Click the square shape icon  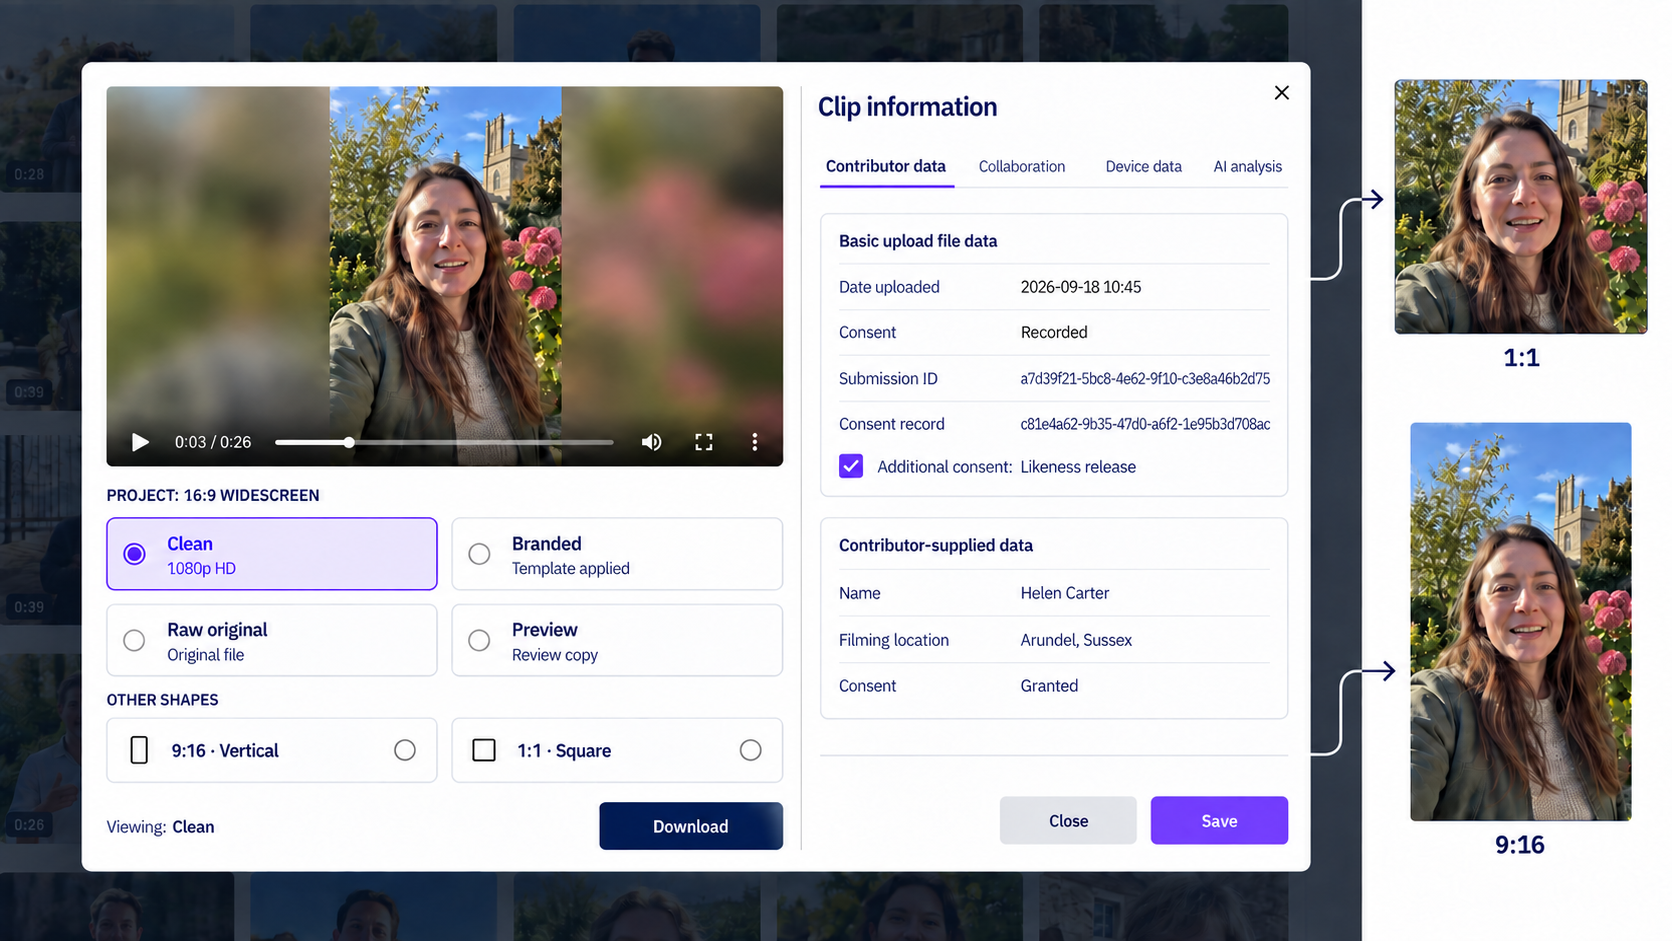pyautogui.click(x=484, y=750)
